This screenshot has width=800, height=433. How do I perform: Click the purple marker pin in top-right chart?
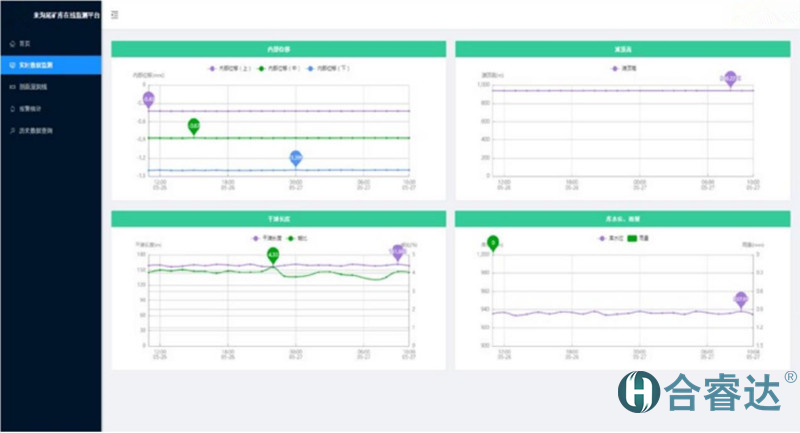click(x=731, y=79)
